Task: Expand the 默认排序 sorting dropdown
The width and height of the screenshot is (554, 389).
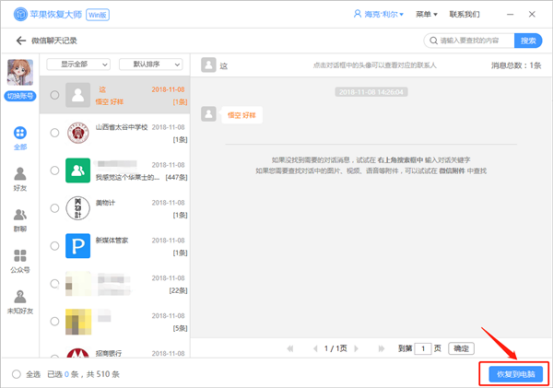Action: coord(151,64)
